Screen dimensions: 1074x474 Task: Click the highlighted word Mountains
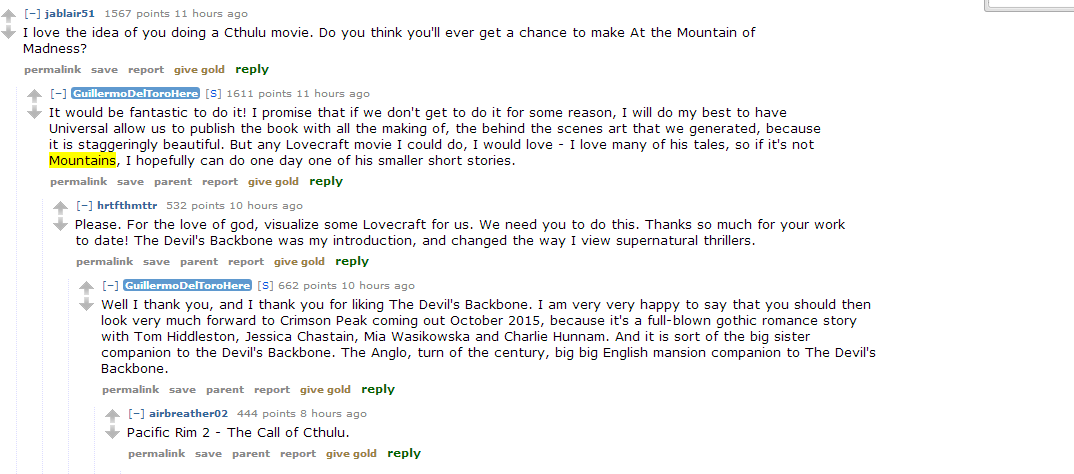(x=83, y=161)
